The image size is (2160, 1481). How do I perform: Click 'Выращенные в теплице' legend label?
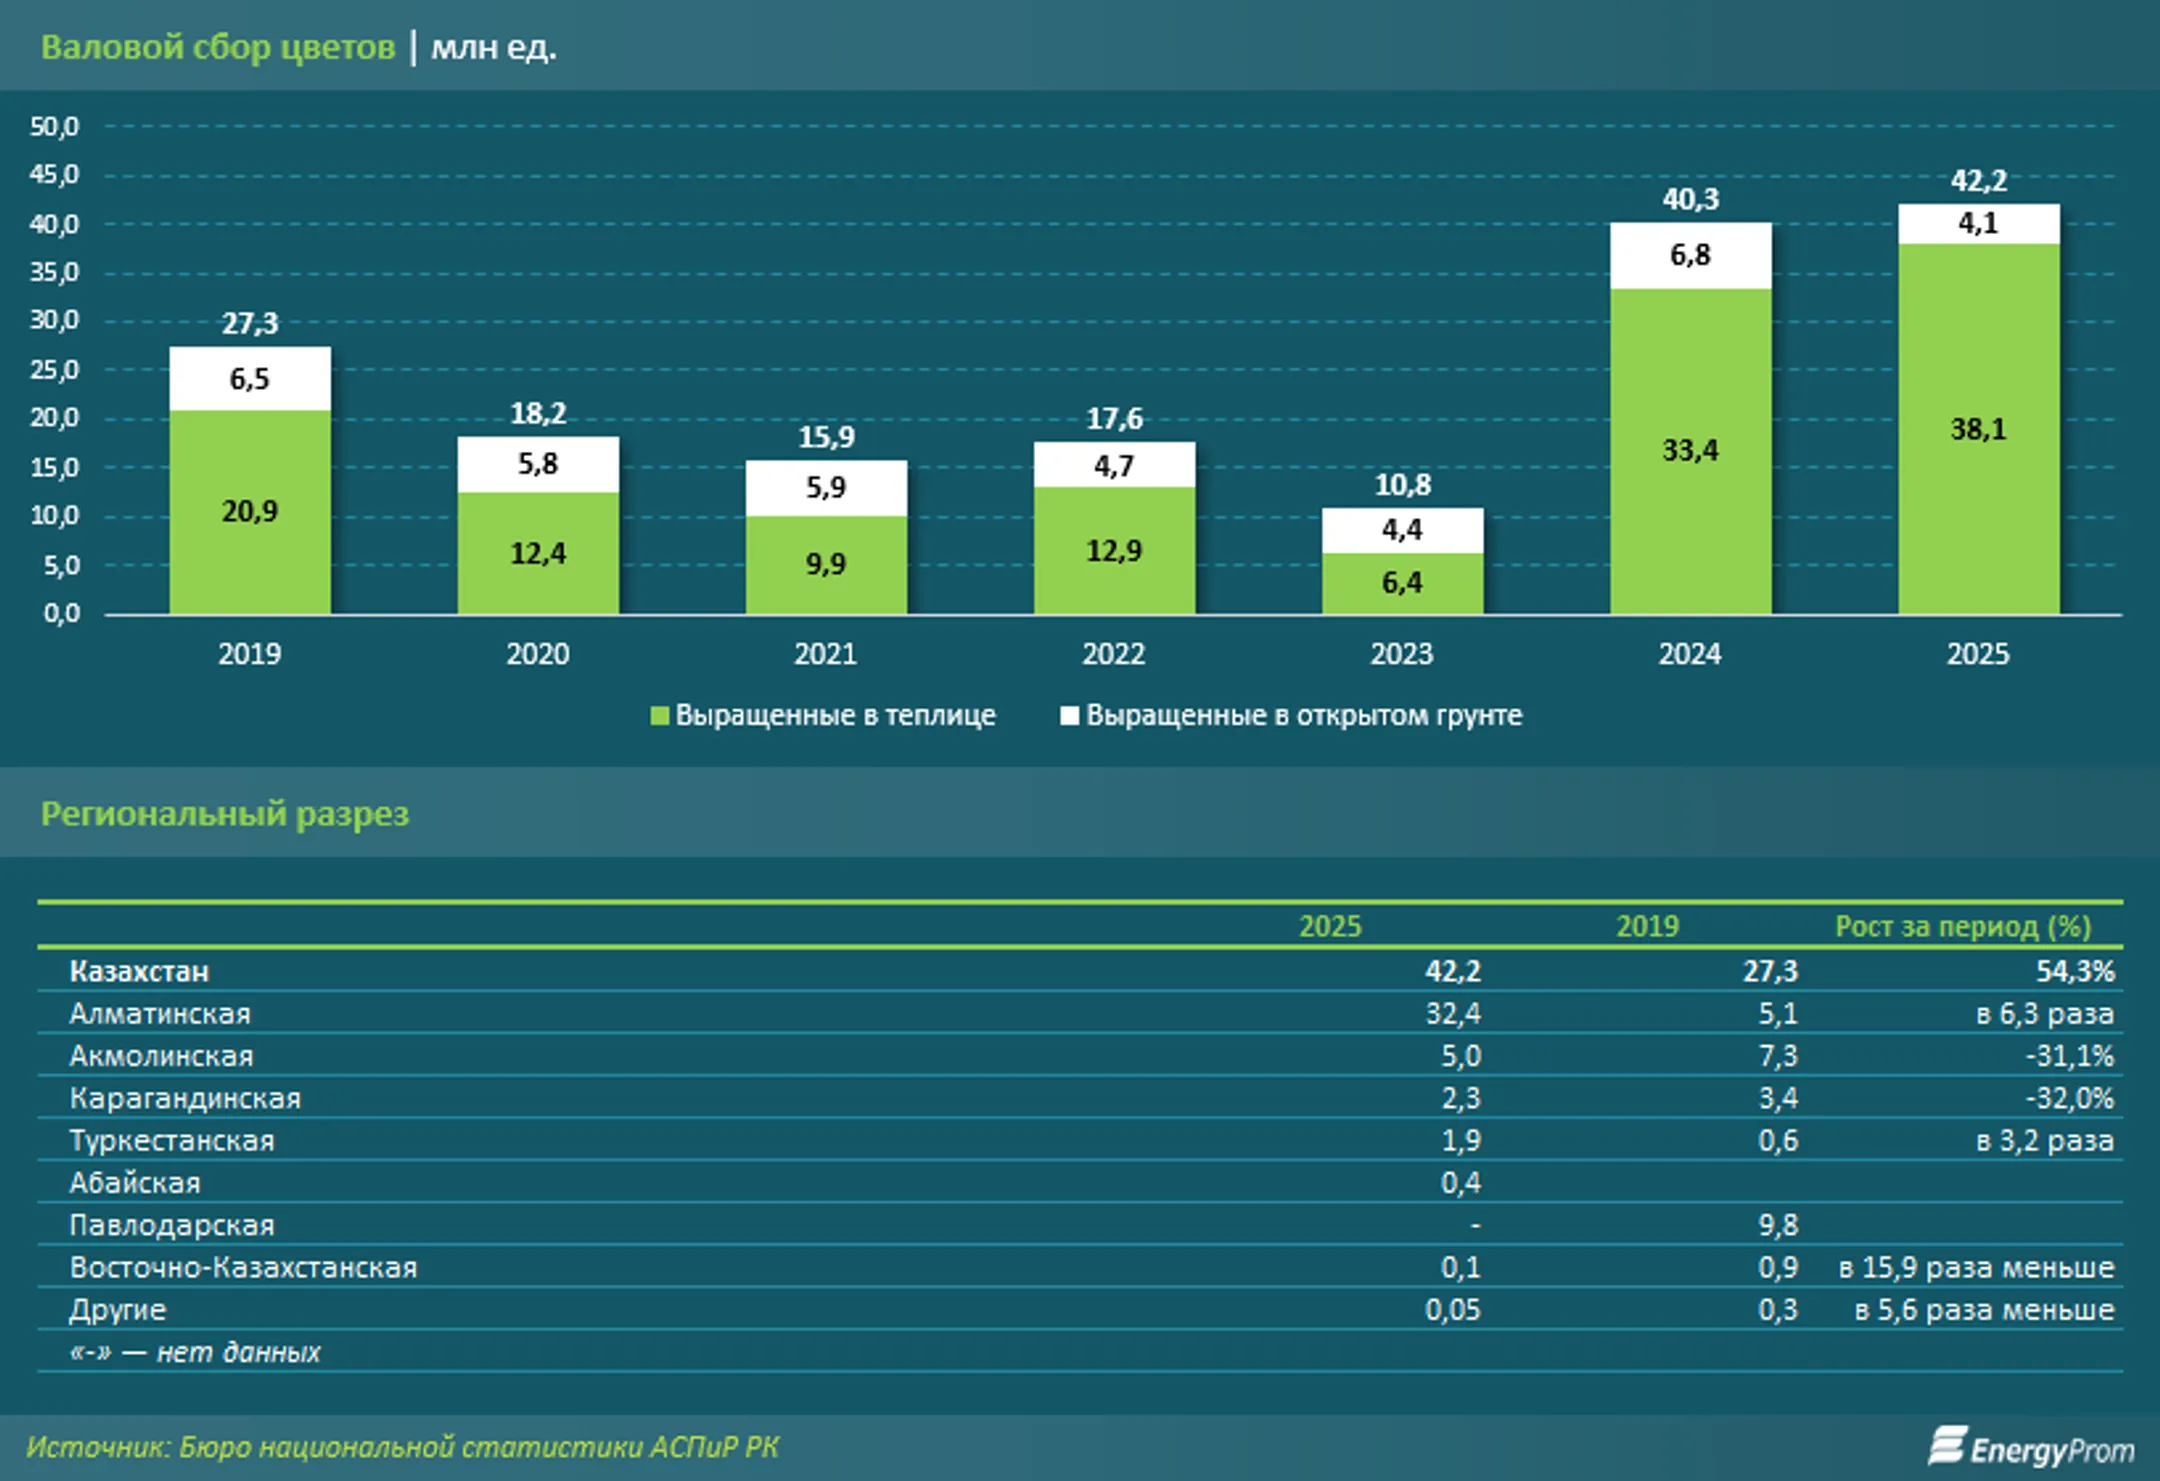[x=835, y=716]
